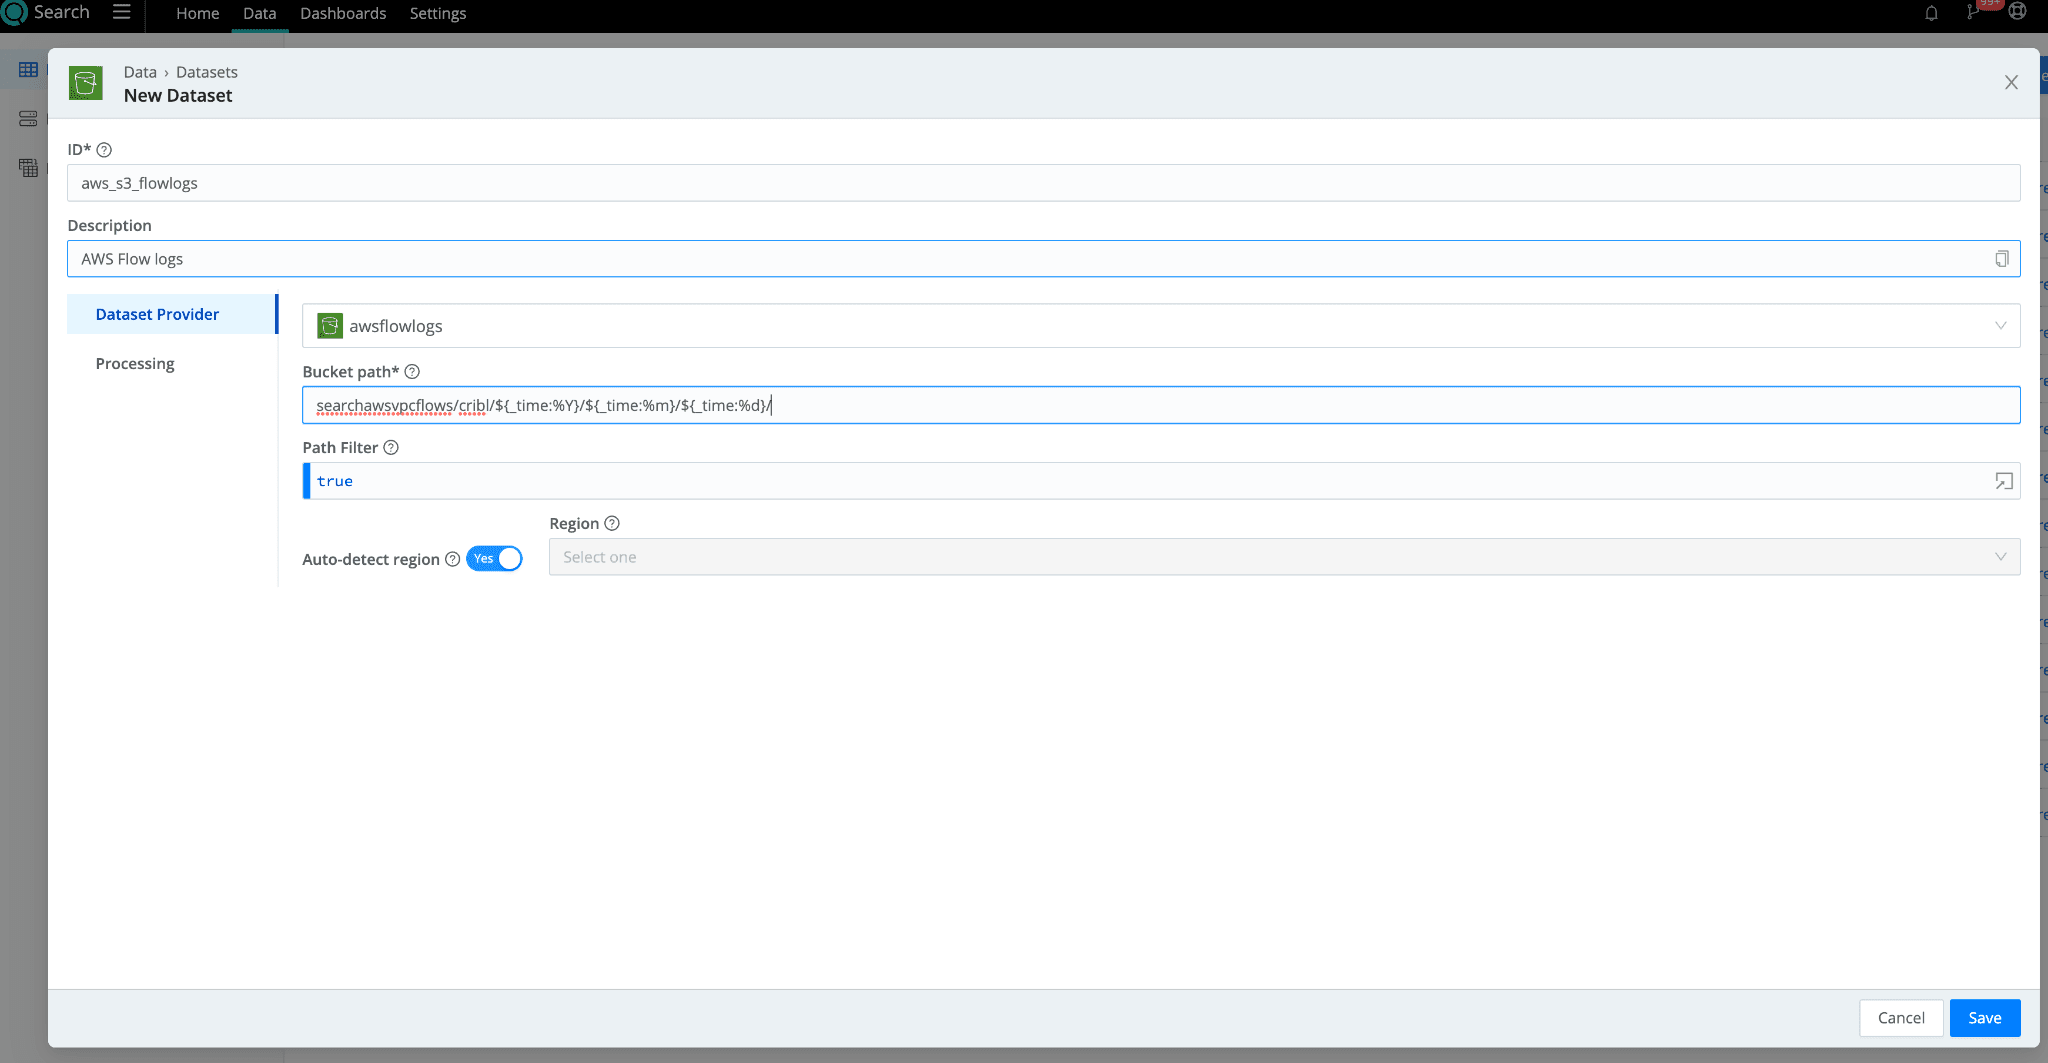
Task: Select the Dataset Provider tab
Action: click(157, 314)
